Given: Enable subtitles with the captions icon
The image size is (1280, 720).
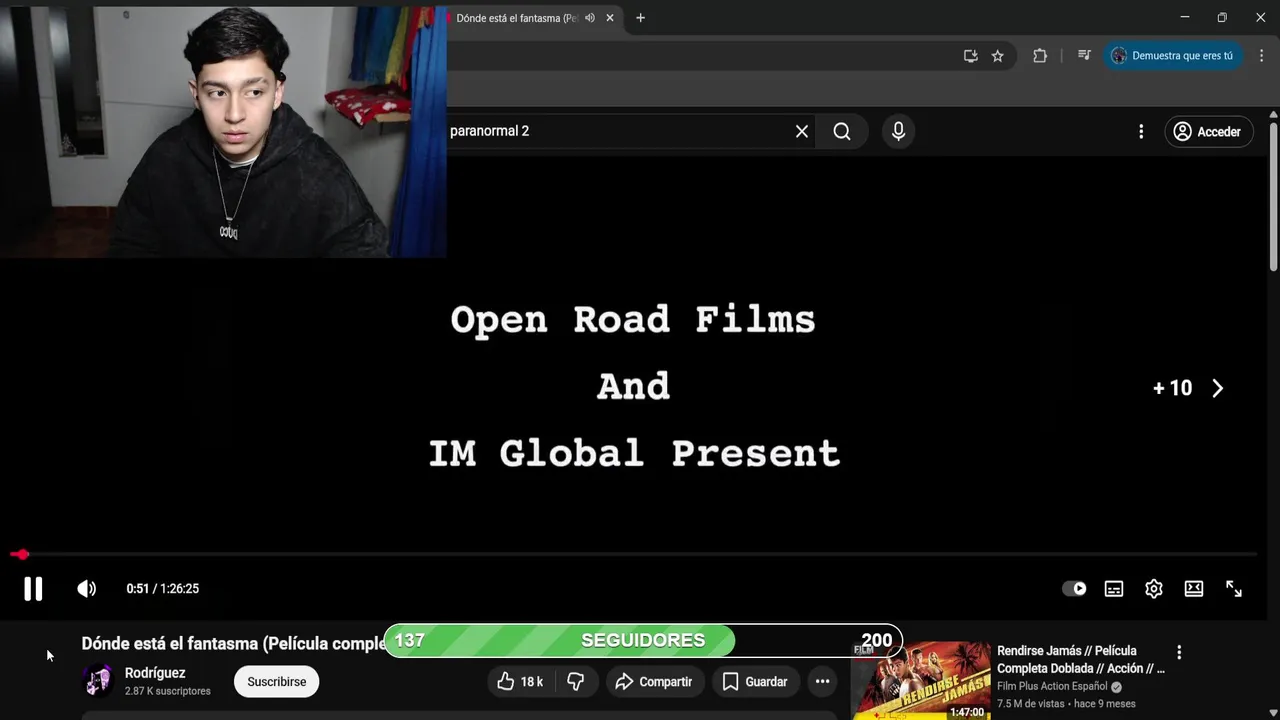Looking at the screenshot, I should (1114, 589).
